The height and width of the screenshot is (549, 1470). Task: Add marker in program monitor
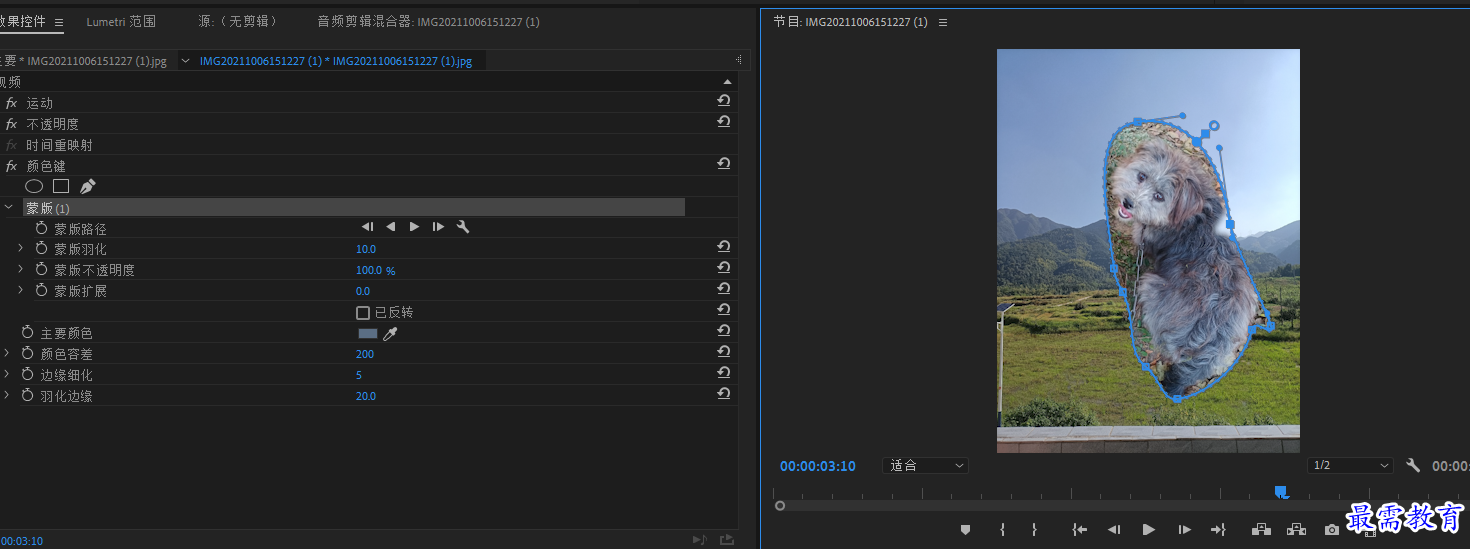pyautogui.click(x=965, y=530)
